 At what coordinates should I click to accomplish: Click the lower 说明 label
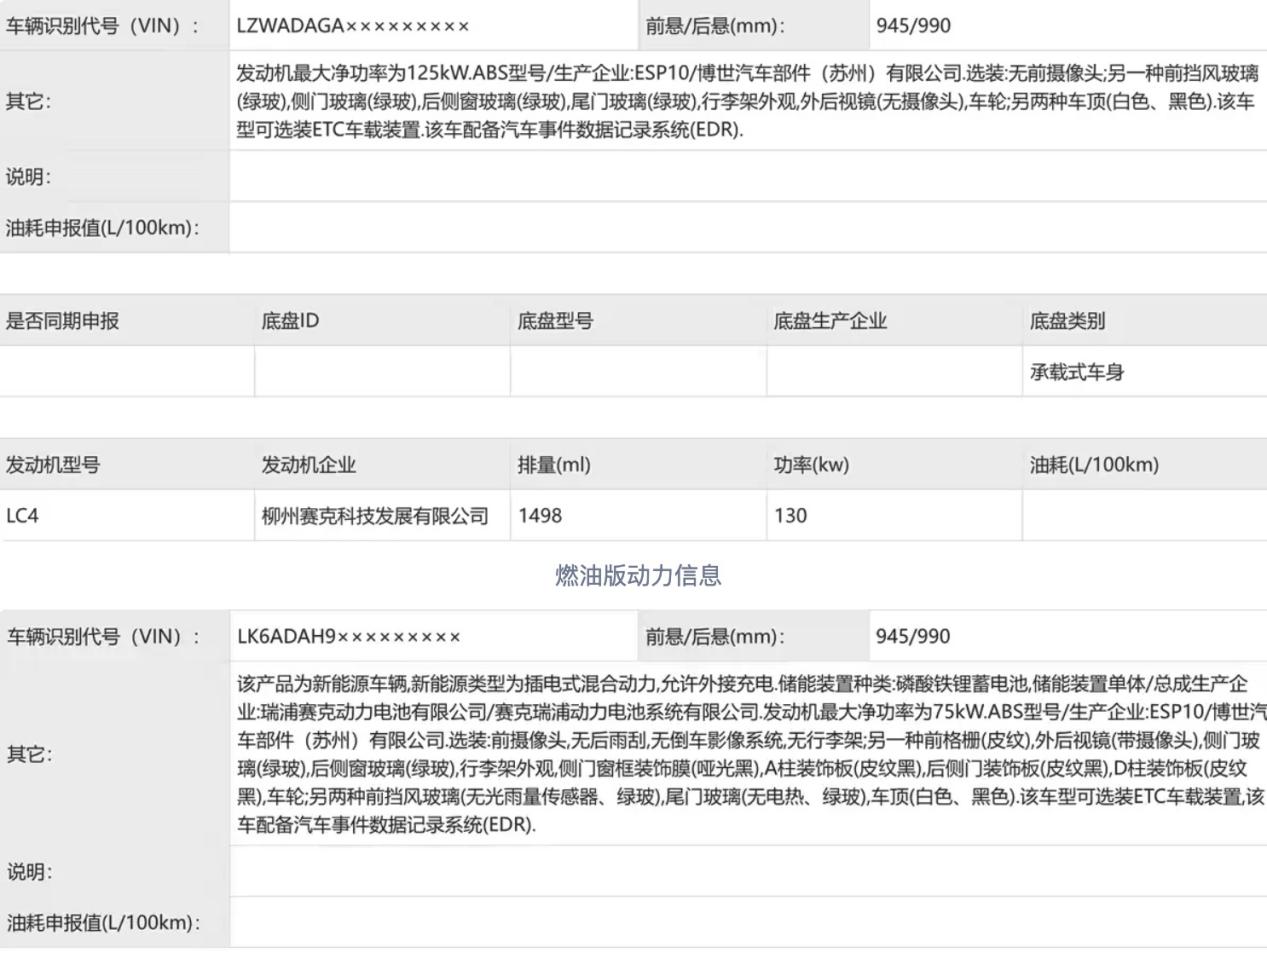pos(29,872)
